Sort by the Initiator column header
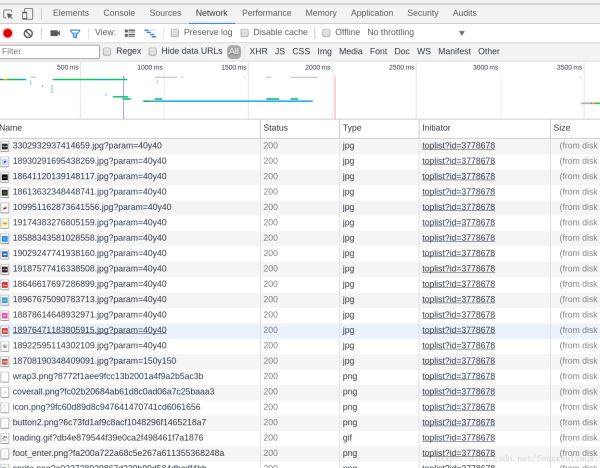Image resolution: width=600 pixels, height=468 pixels. point(484,128)
